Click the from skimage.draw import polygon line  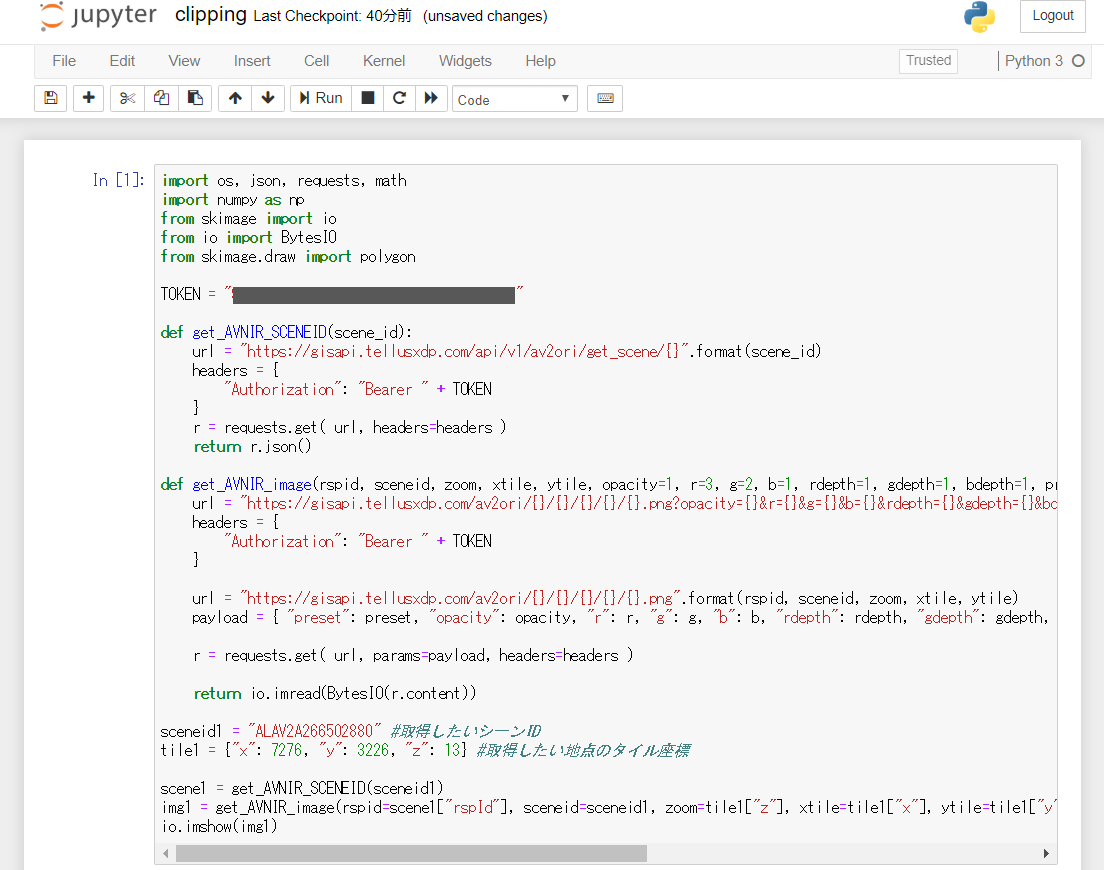tap(288, 257)
